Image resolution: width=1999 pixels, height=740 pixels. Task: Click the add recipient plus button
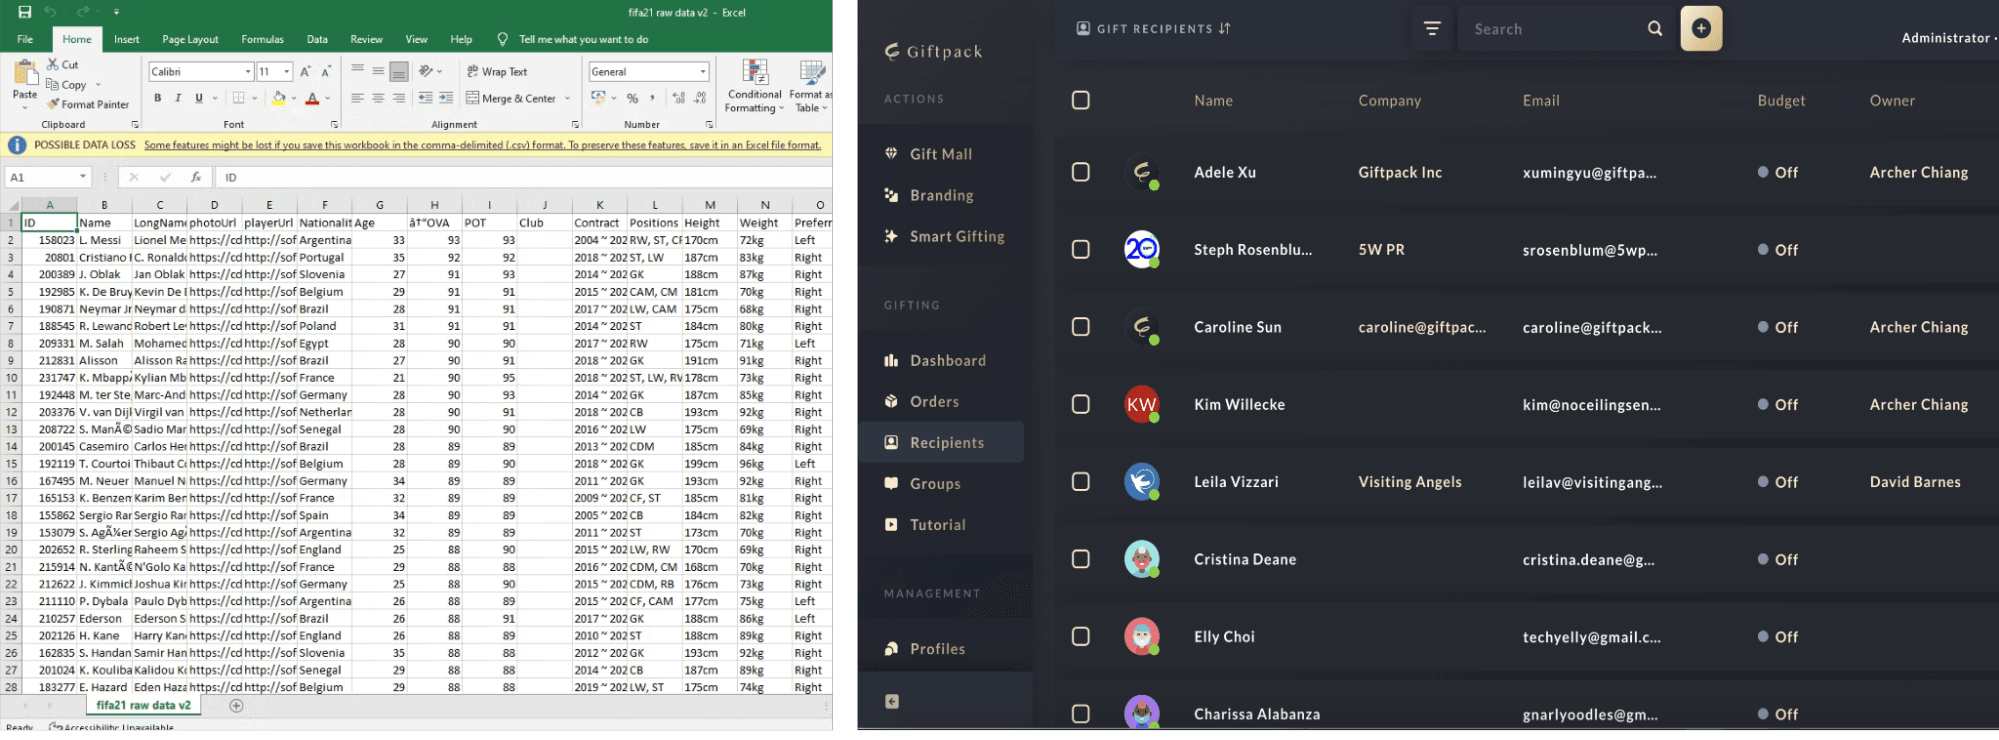(1701, 29)
